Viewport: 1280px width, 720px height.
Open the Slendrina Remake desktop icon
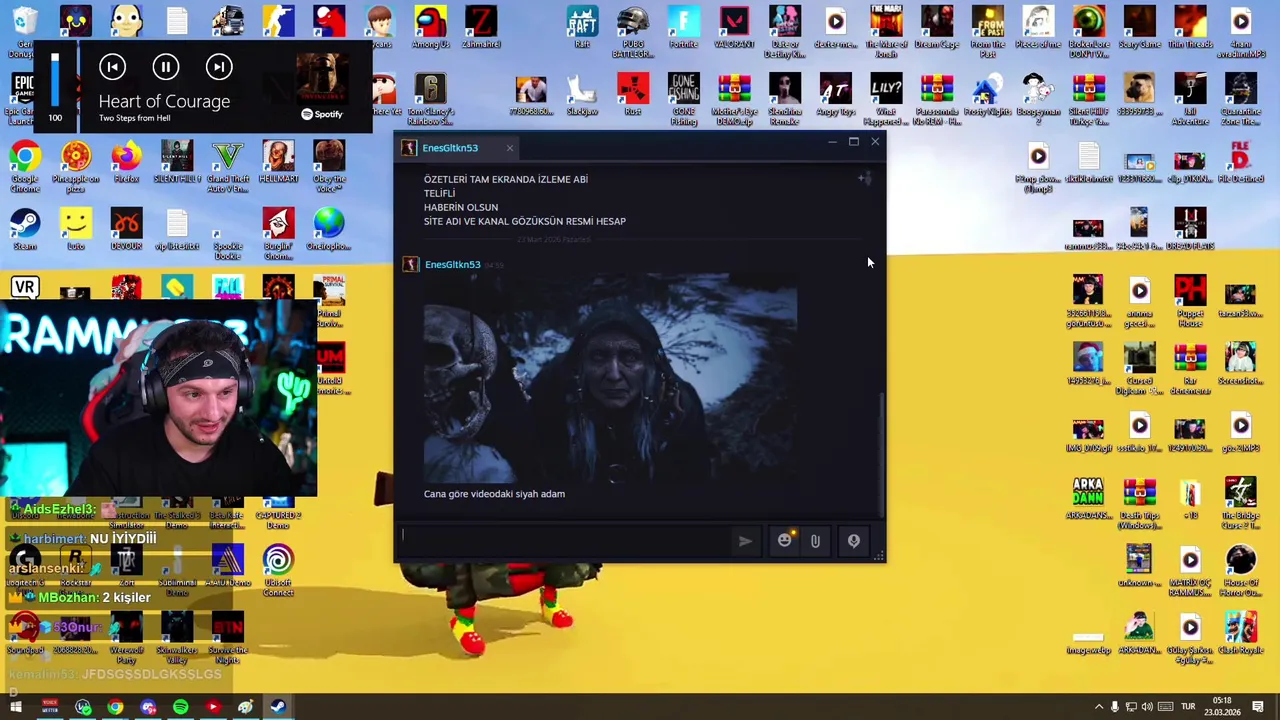[x=785, y=99]
